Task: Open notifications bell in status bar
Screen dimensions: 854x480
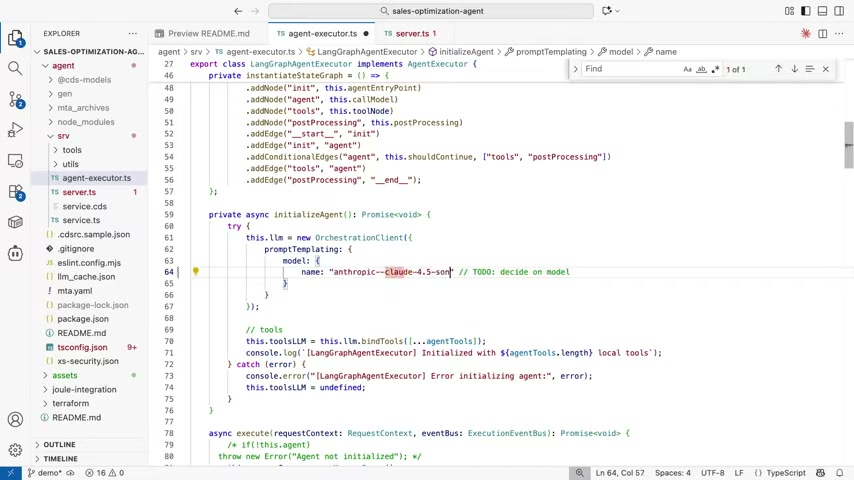Action: pos(840,473)
